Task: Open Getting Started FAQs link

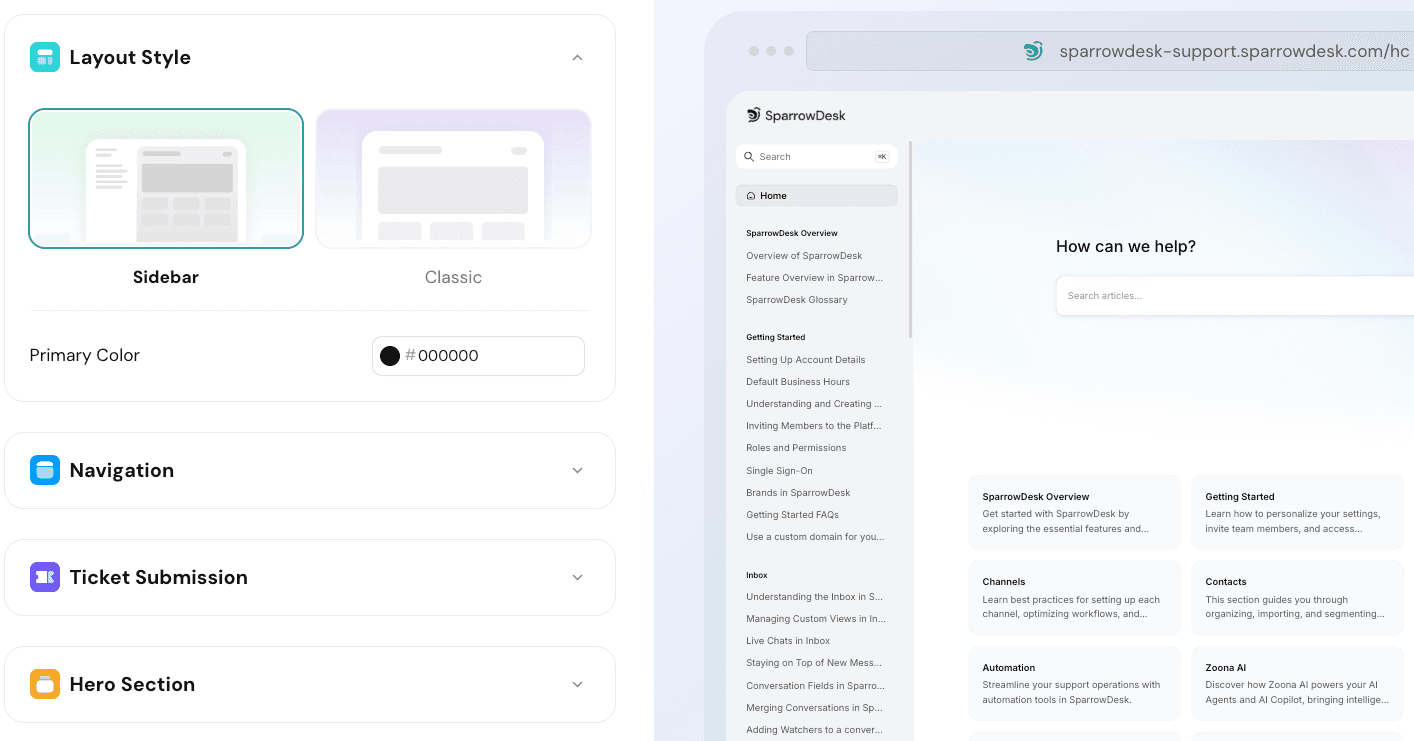Action: tap(792, 515)
